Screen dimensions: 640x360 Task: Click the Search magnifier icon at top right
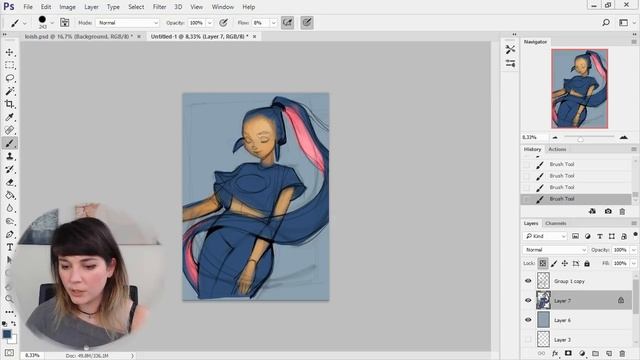tap(606, 22)
